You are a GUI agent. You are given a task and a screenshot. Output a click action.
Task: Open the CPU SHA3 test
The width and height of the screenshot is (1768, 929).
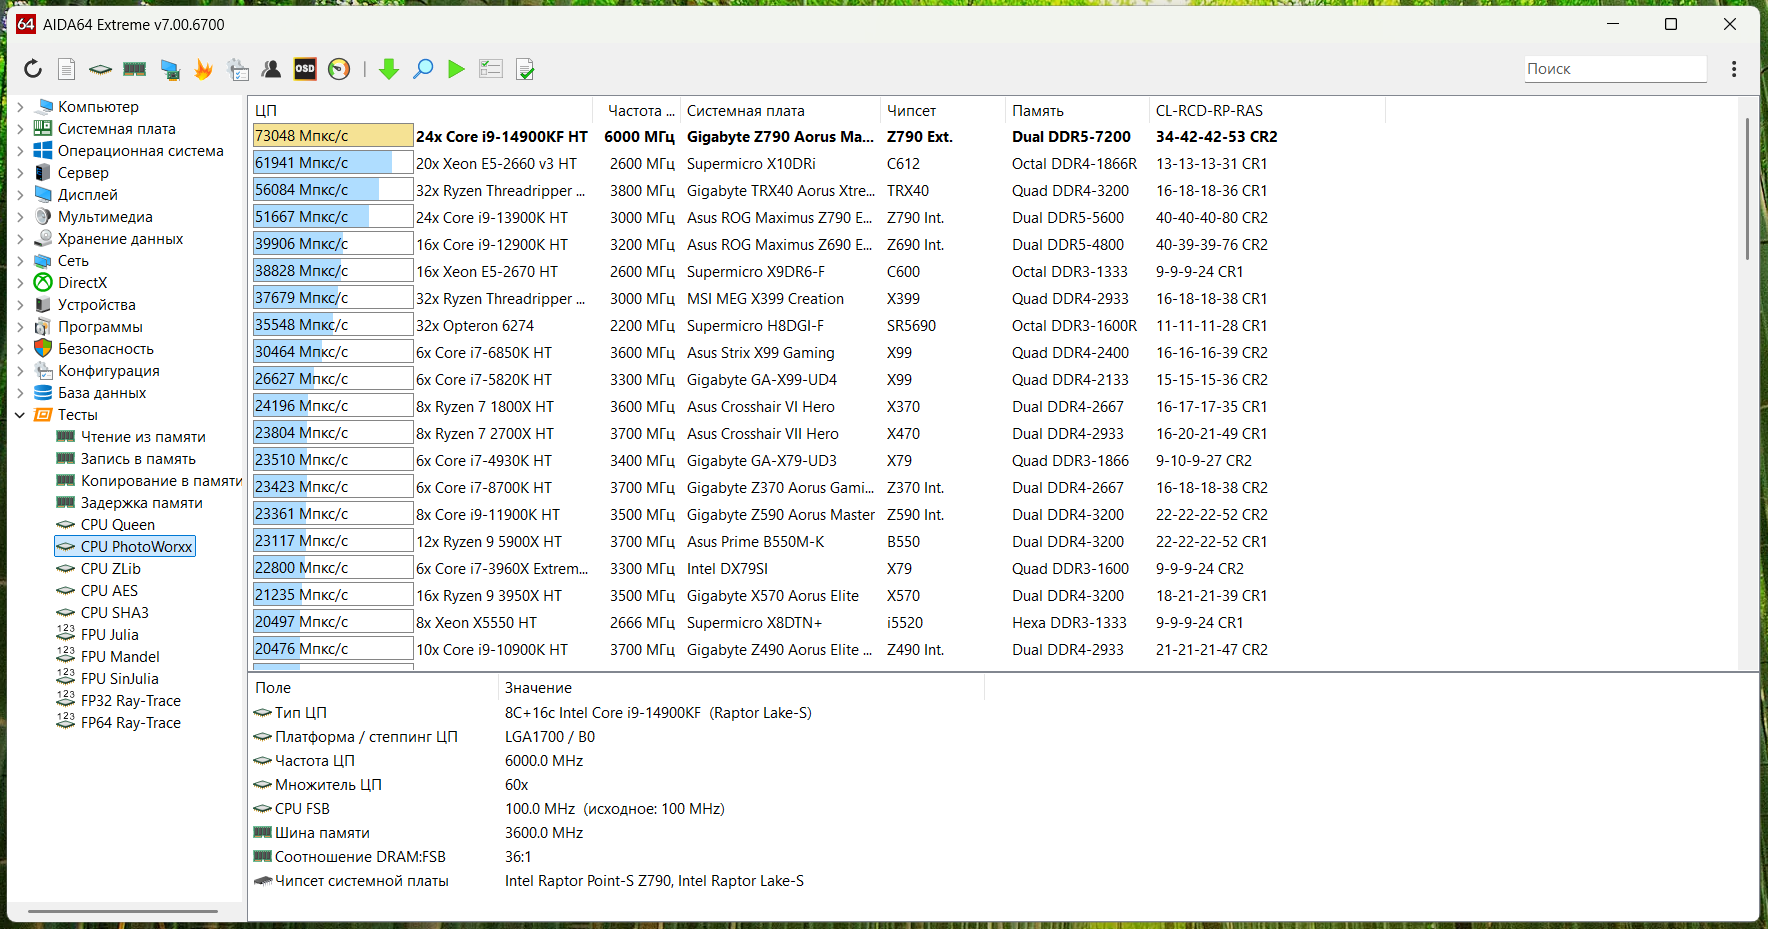[114, 613]
